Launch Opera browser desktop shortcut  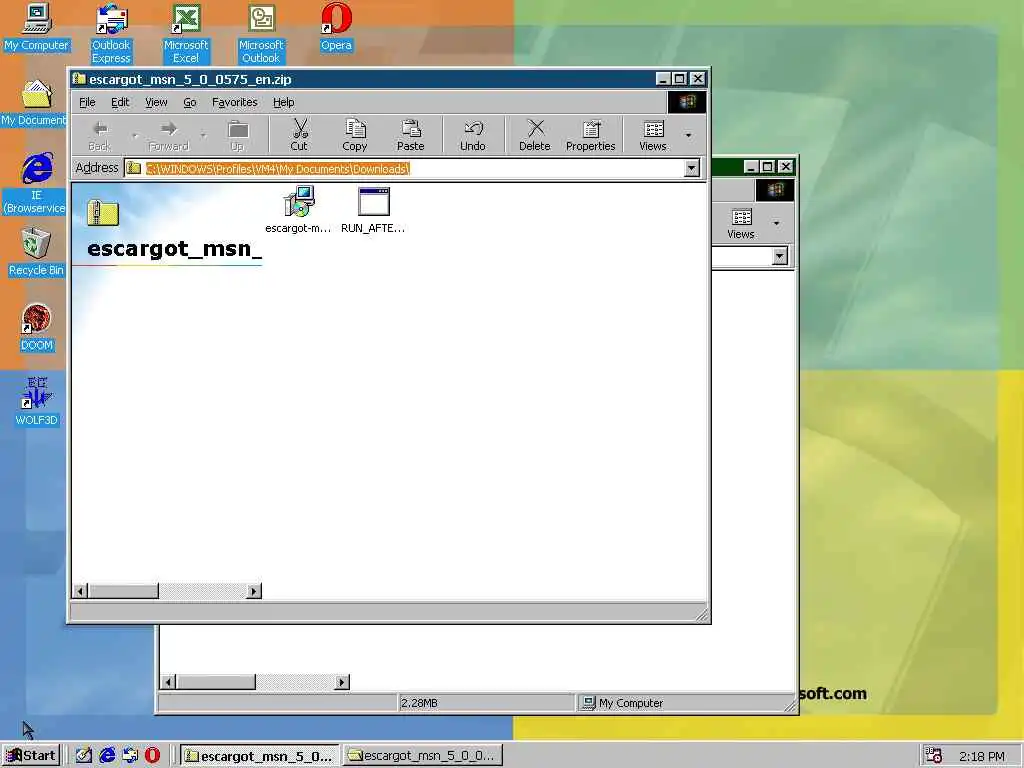[336, 27]
